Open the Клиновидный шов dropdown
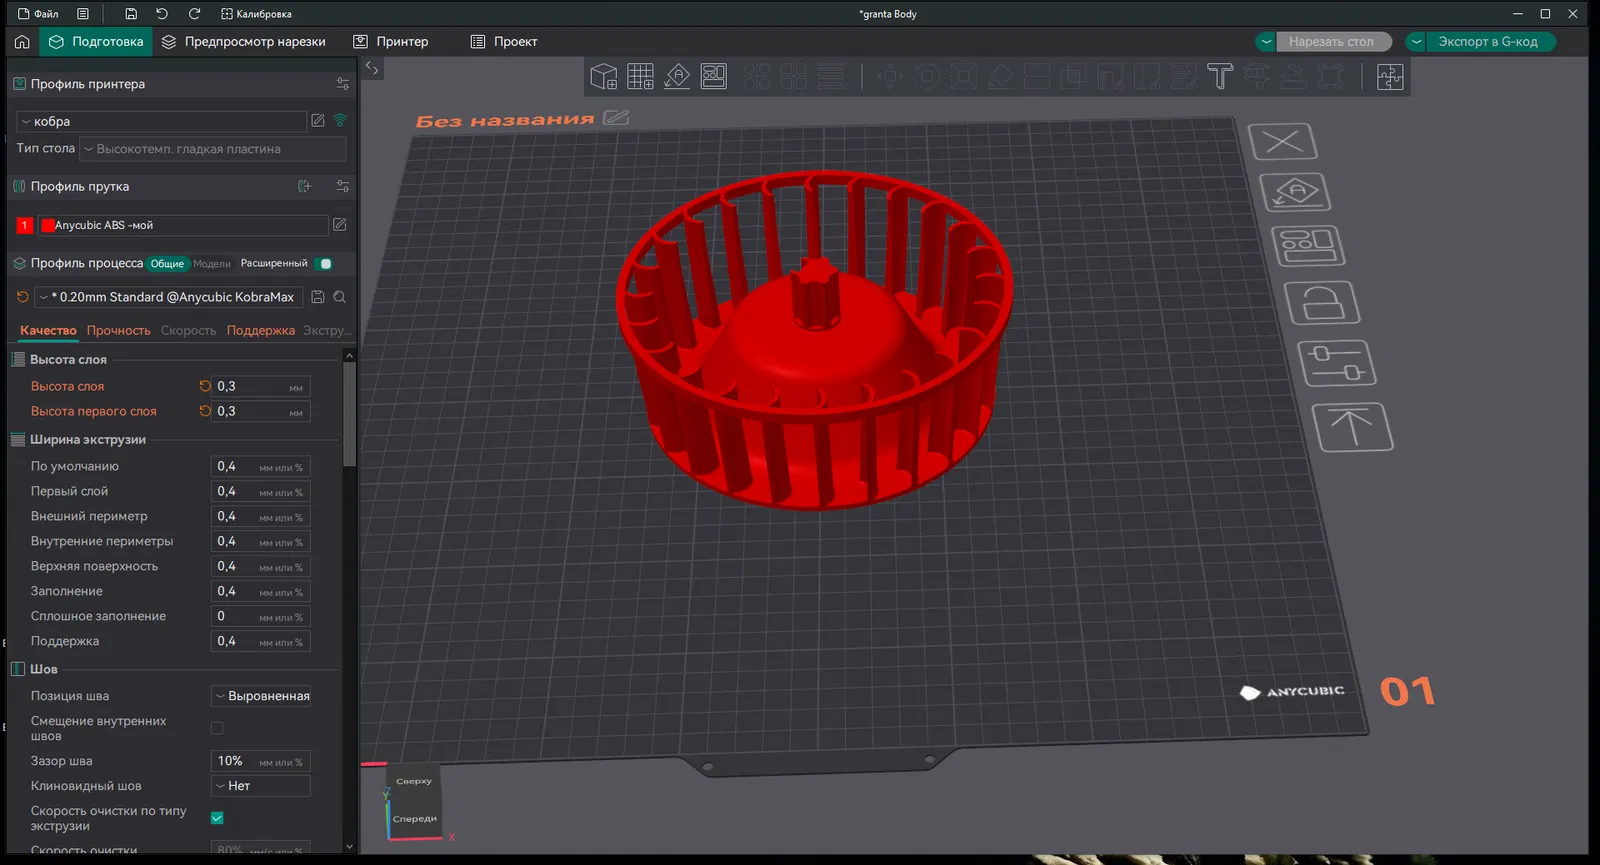The height and width of the screenshot is (865, 1600). pos(261,786)
